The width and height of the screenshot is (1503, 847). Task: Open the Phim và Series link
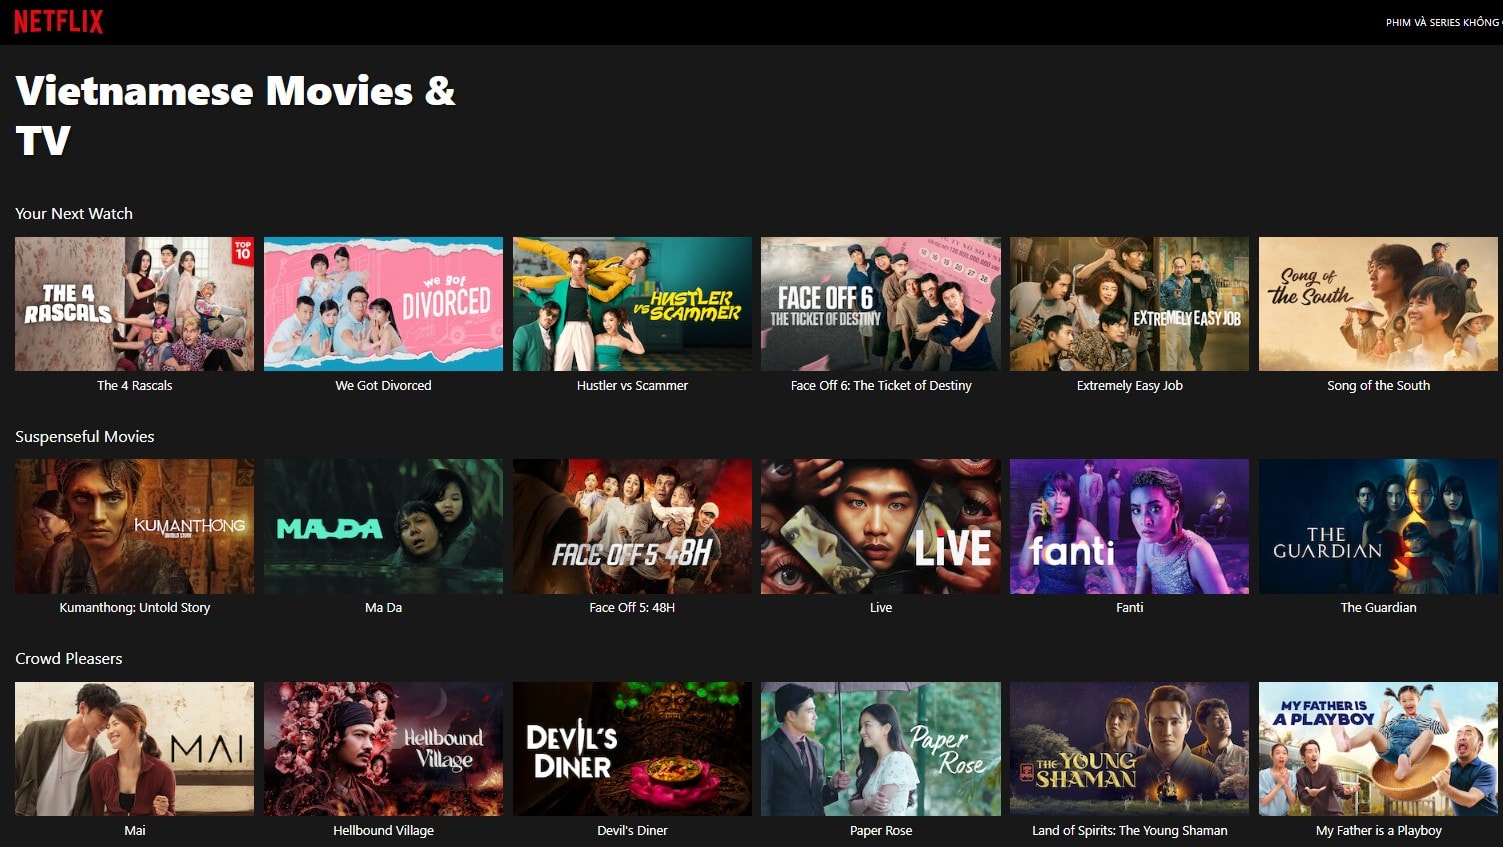click(1442, 22)
